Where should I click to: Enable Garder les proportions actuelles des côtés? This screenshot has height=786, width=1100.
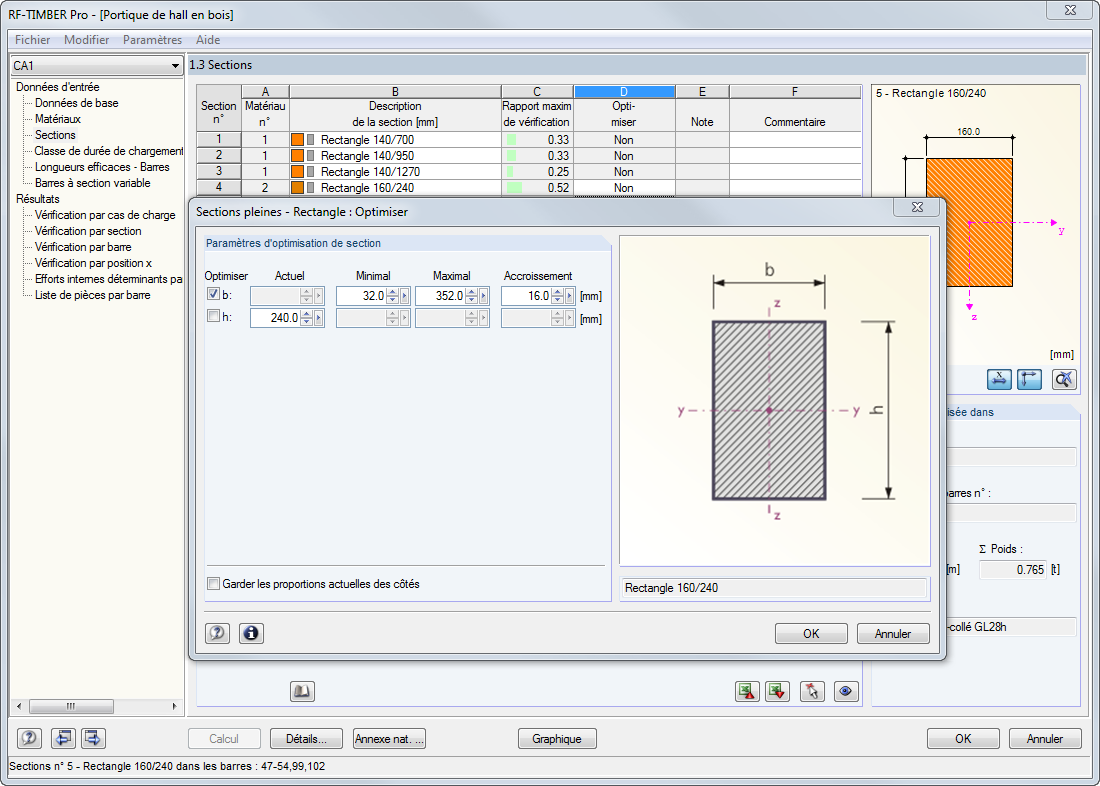pos(213,584)
